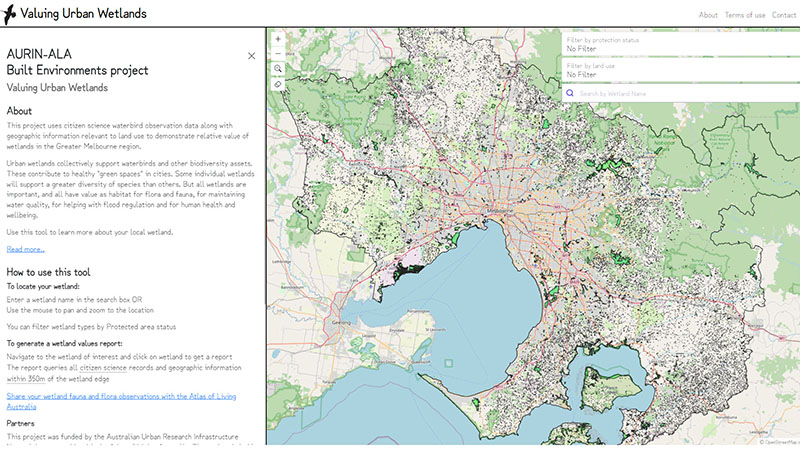Open the Share your wetland observations link
The width and height of the screenshot is (800, 450).
click(121, 401)
